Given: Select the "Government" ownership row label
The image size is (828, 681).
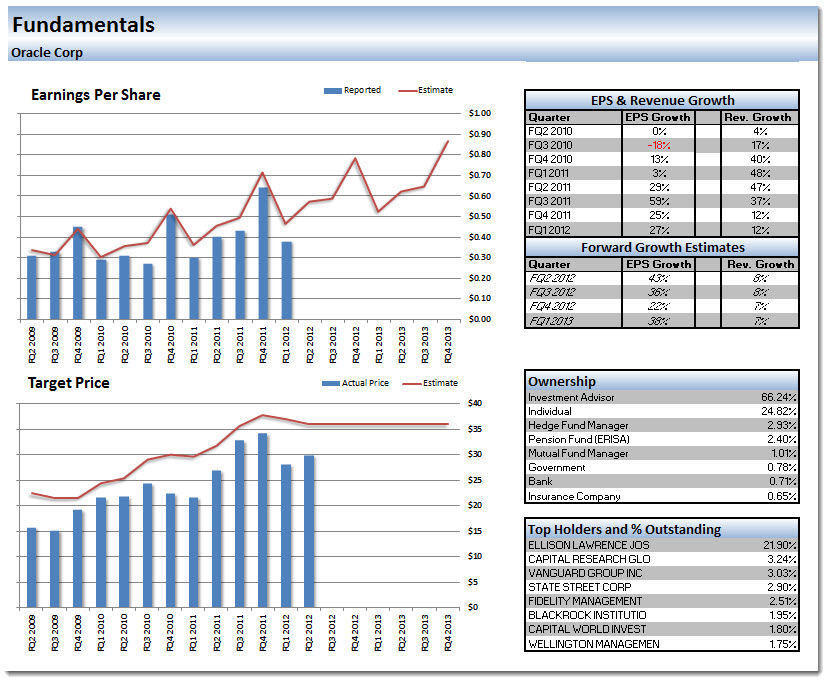Looking at the screenshot, I should (x=557, y=467).
